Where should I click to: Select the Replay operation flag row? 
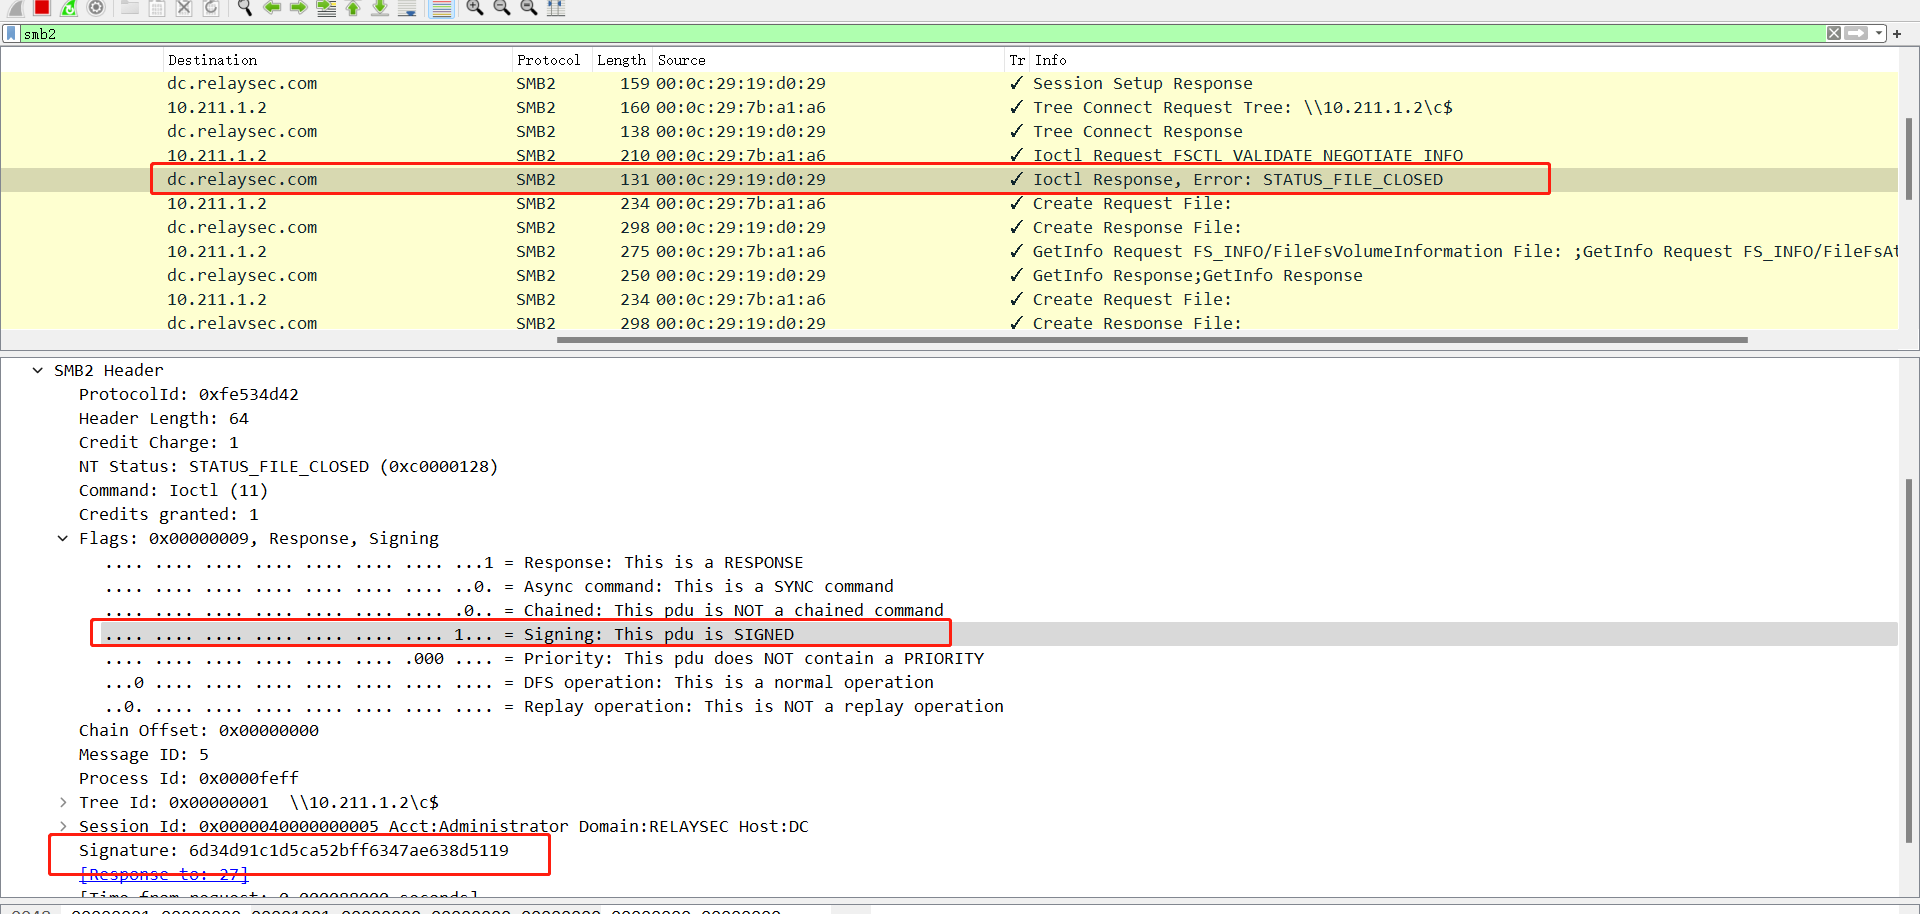click(x=554, y=706)
